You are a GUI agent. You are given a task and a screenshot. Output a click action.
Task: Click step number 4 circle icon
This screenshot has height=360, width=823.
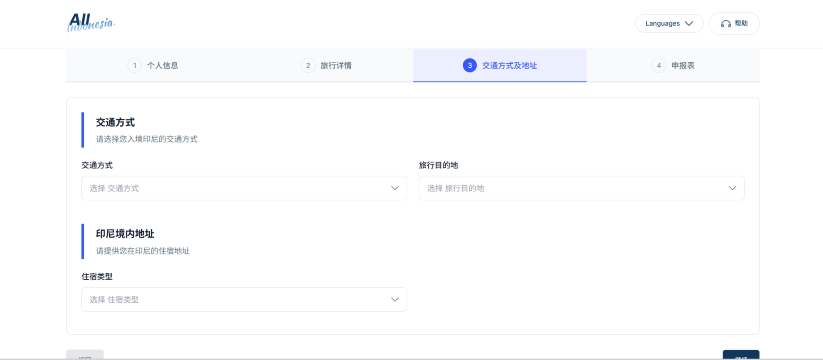pyautogui.click(x=659, y=66)
